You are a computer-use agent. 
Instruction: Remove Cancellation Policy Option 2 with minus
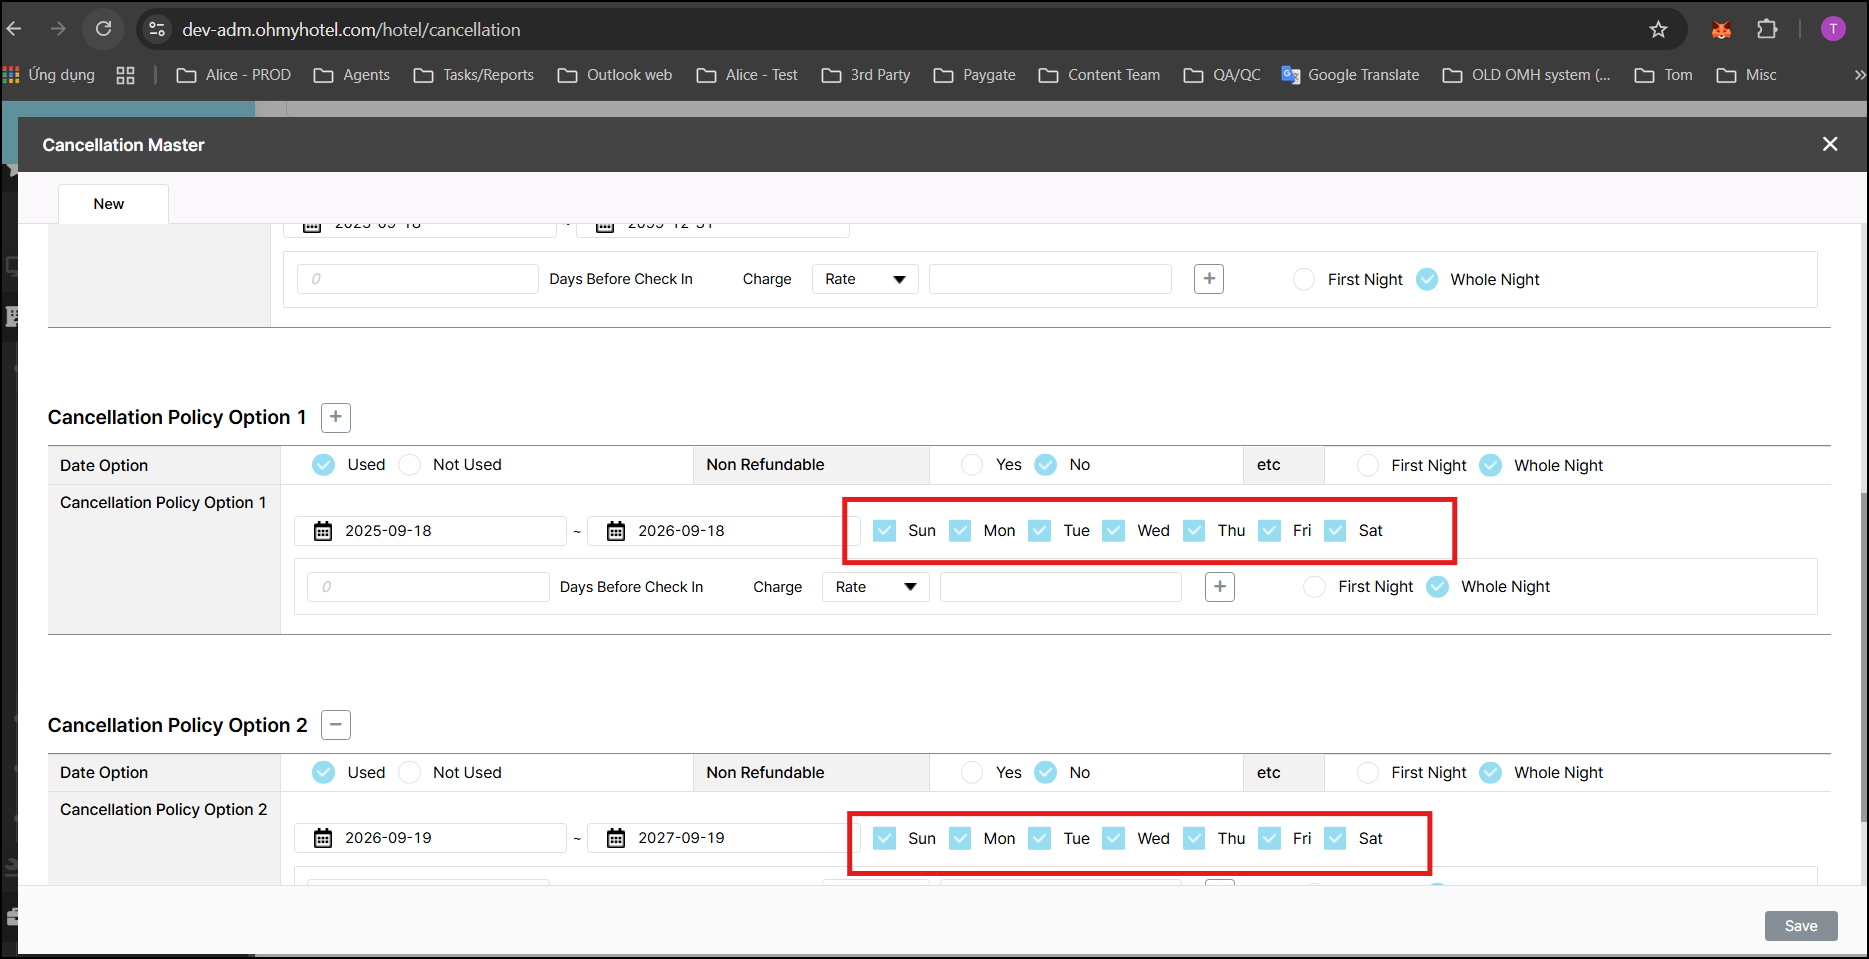336,725
